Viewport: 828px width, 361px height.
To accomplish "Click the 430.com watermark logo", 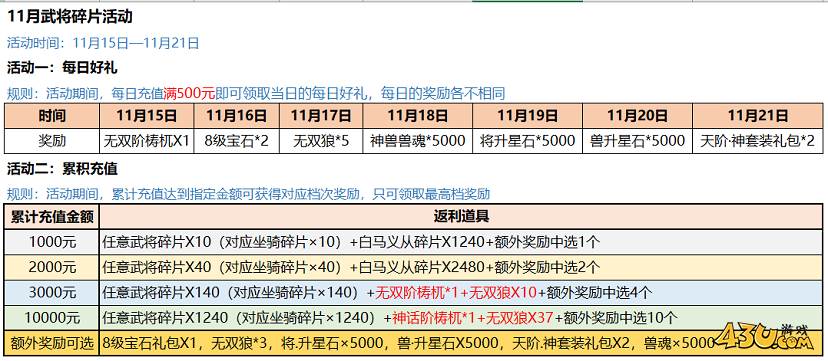I will point(769,338).
